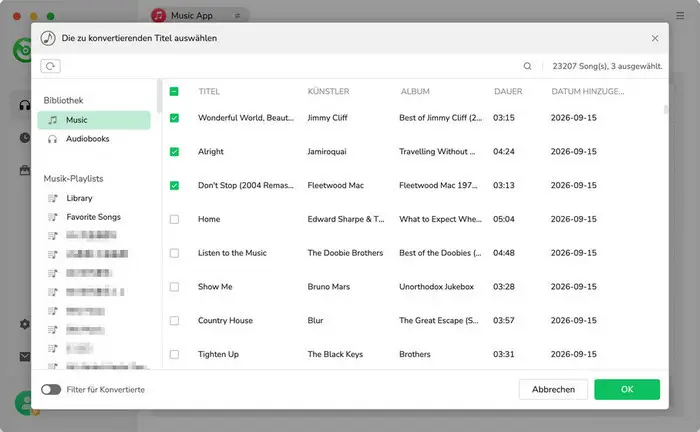Click the playlist icon beside Library
This screenshot has height=432, width=700.
tap(53, 198)
